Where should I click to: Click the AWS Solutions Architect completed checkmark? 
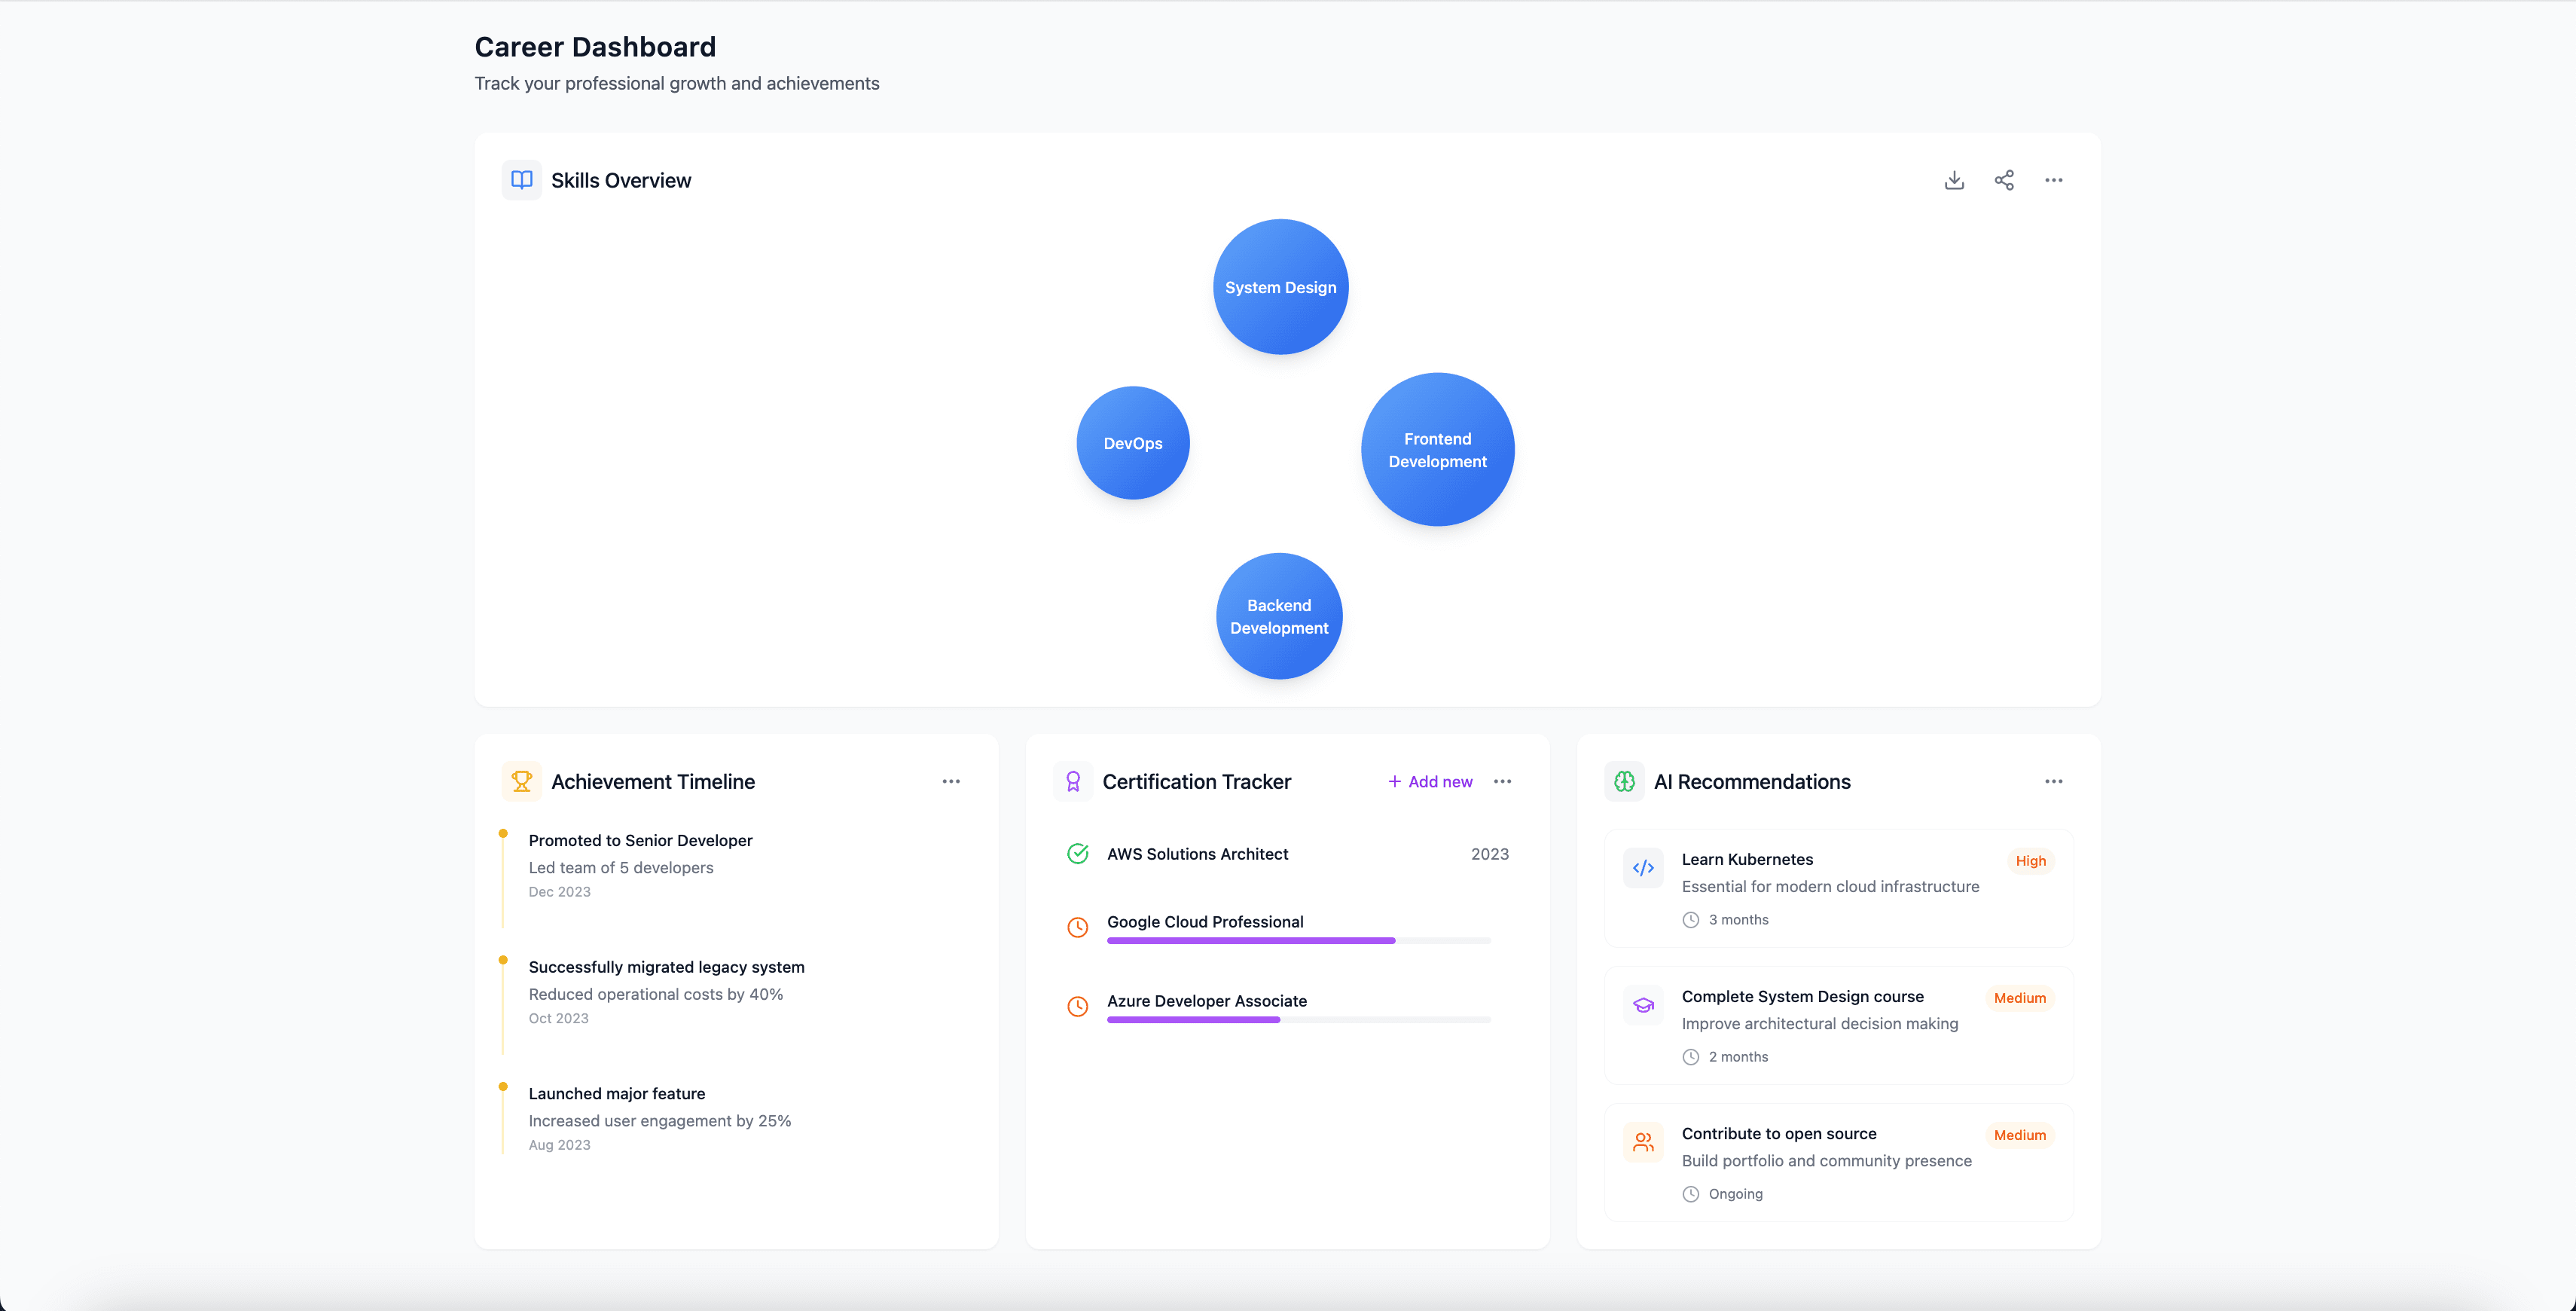[1077, 854]
